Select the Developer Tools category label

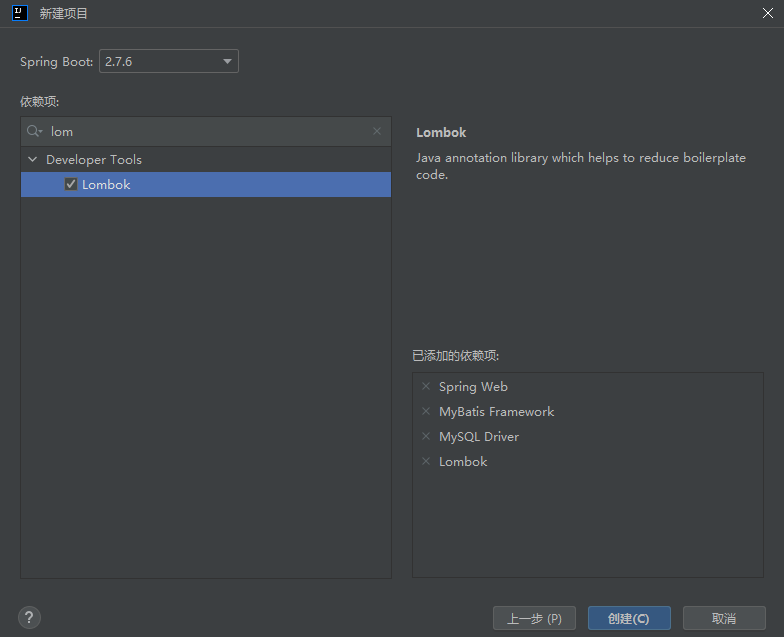(x=94, y=160)
